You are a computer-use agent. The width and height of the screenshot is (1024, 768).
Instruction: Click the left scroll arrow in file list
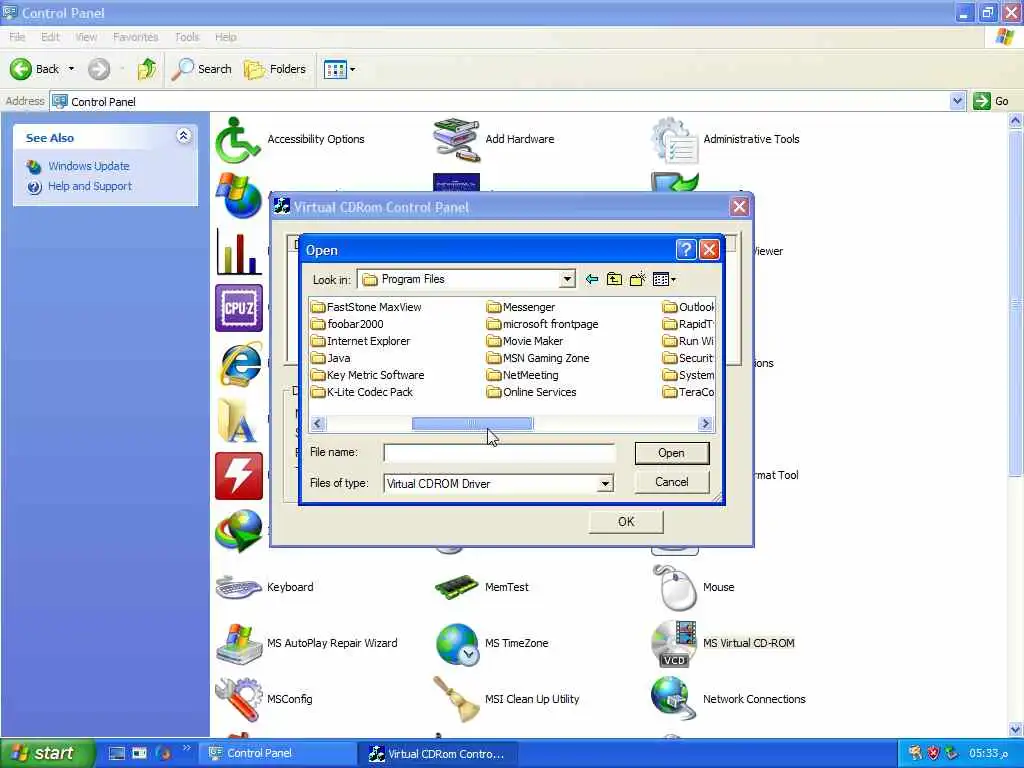coord(317,424)
